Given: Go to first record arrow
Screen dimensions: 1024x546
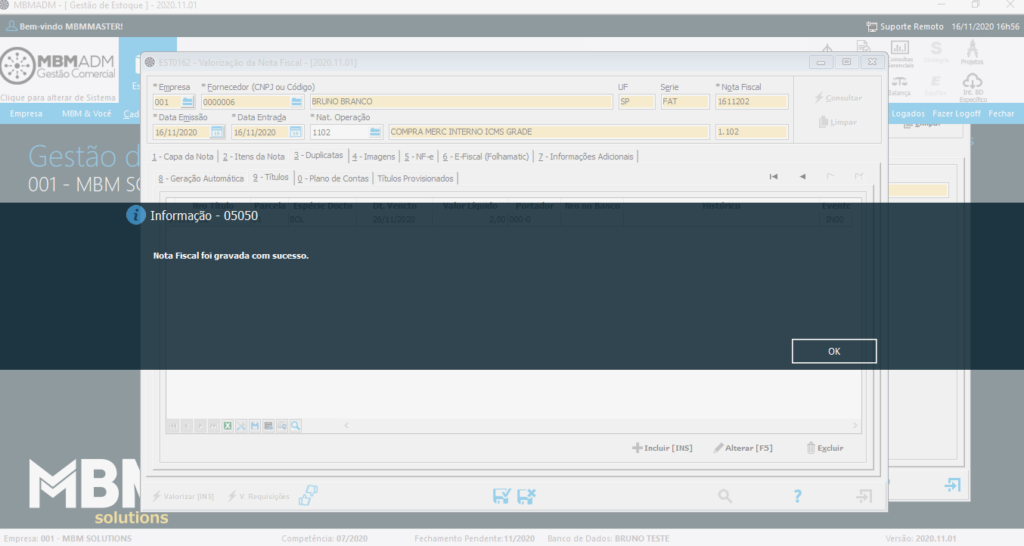Looking at the screenshot, I should 773,176.
